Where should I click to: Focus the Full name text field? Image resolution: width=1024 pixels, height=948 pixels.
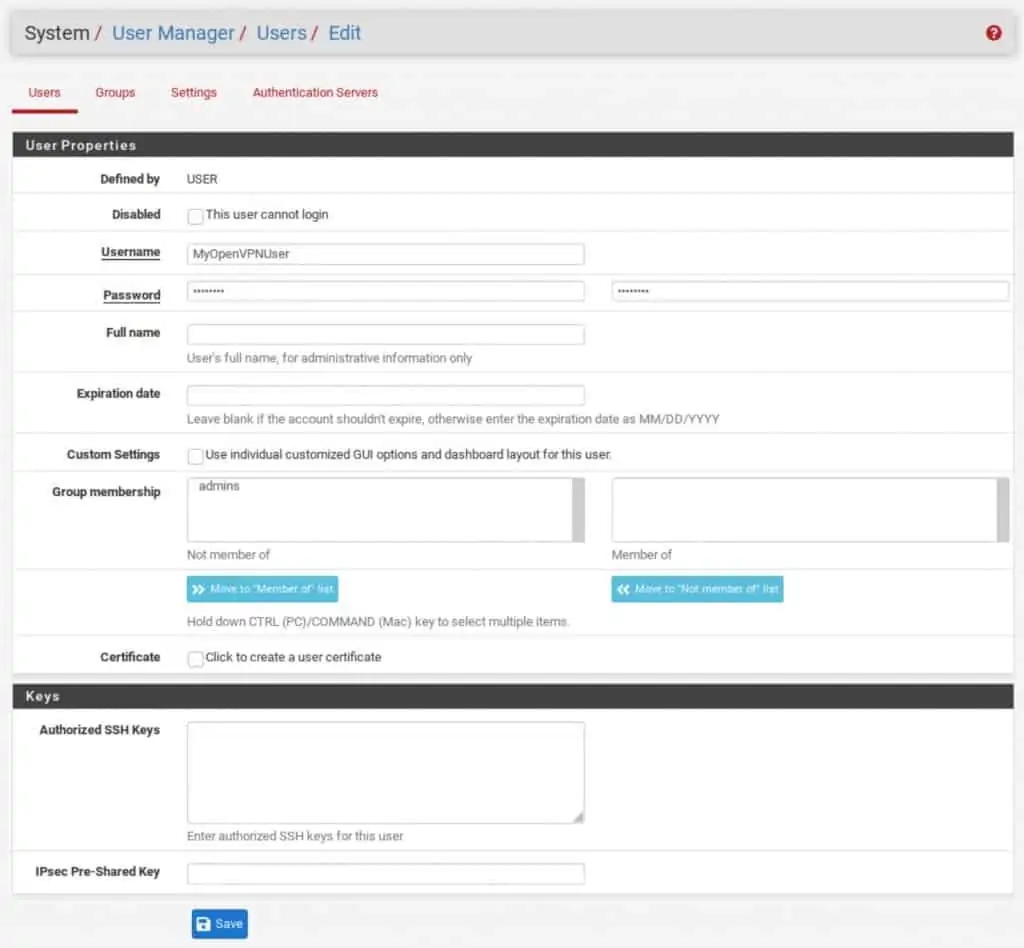pyautogui.click(x=385, y=334)
